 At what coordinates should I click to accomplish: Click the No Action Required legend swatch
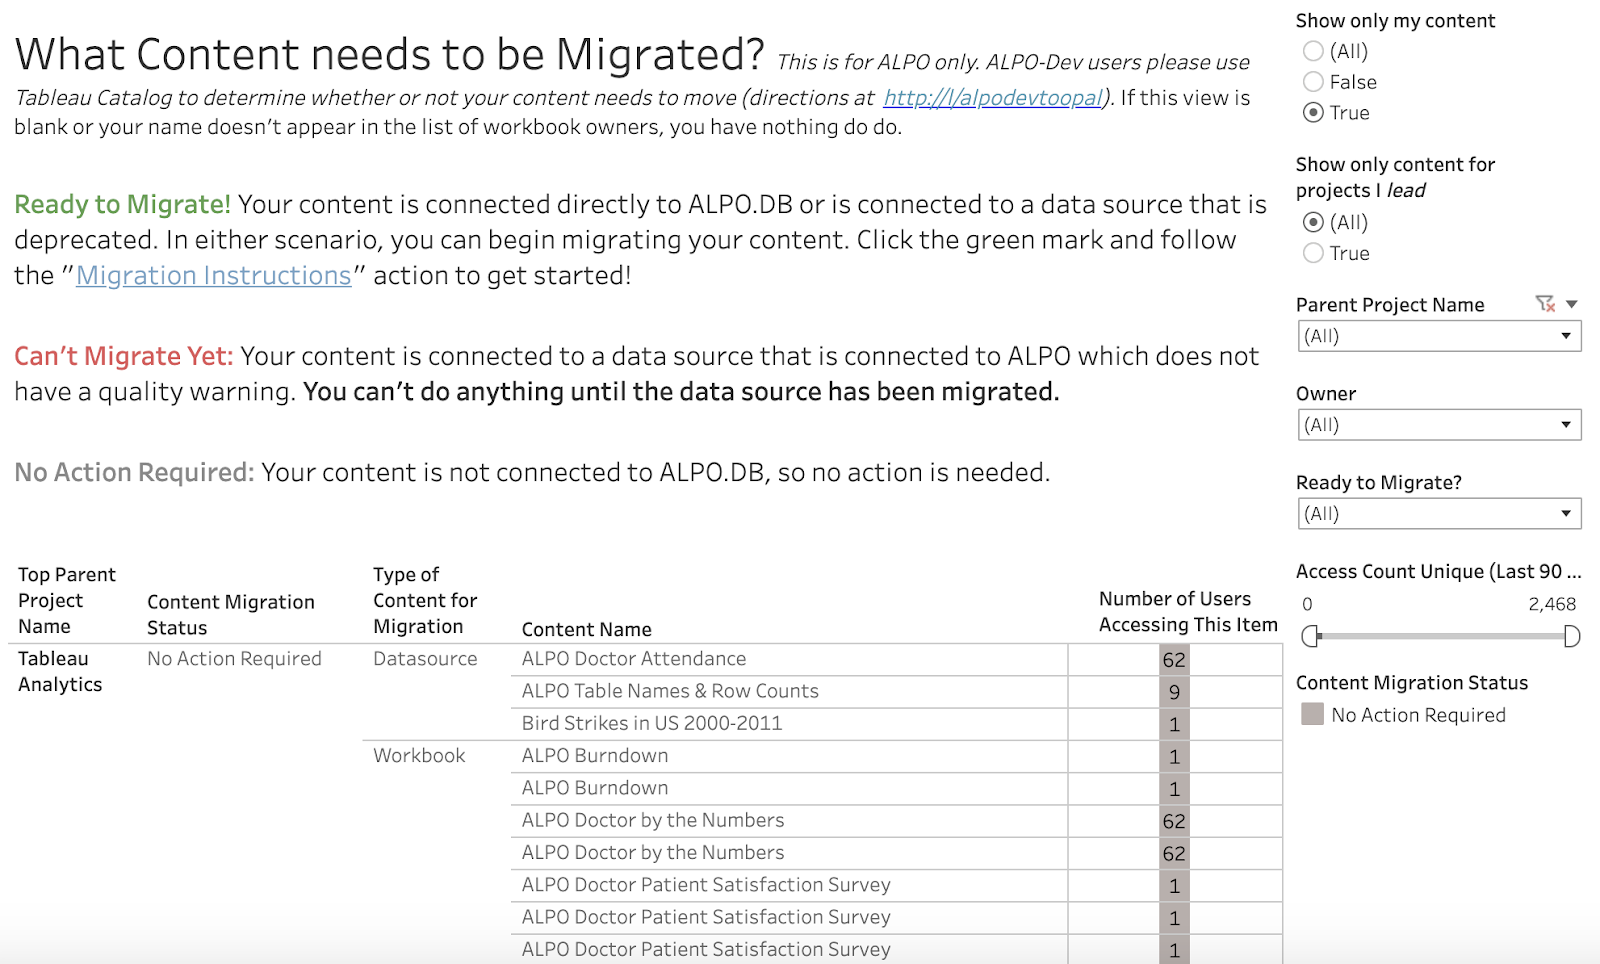click(x=1313, y=714)
